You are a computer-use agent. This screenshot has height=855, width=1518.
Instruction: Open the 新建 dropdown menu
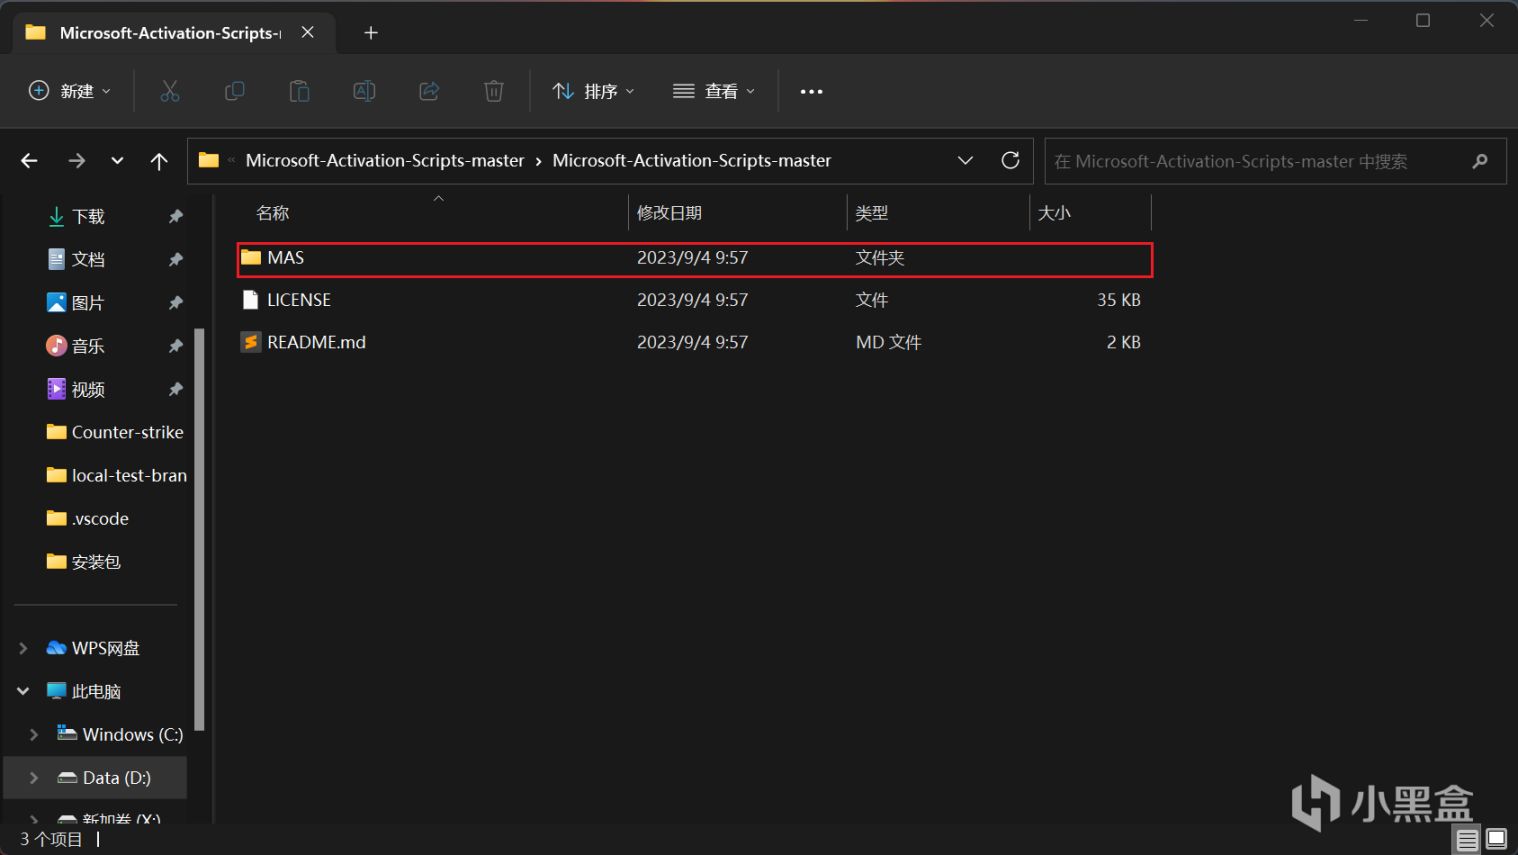[x=70, y=91]
